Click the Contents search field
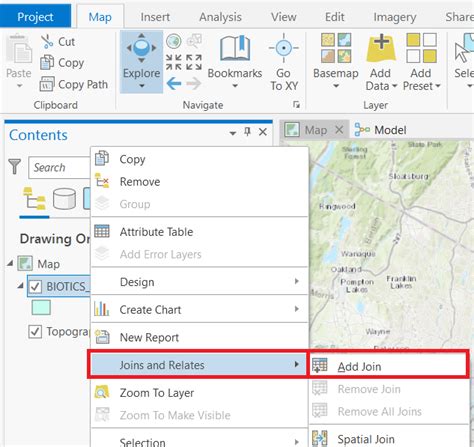 59,167
